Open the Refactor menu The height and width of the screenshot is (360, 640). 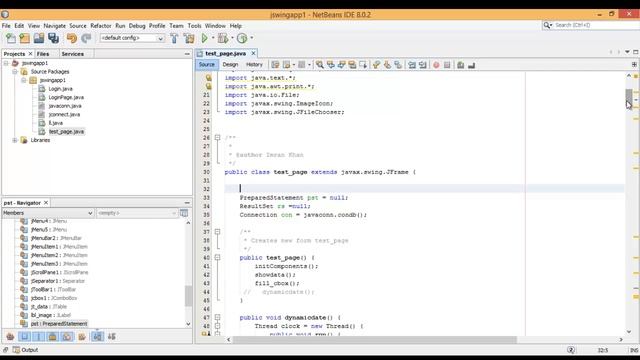(100, 26)
